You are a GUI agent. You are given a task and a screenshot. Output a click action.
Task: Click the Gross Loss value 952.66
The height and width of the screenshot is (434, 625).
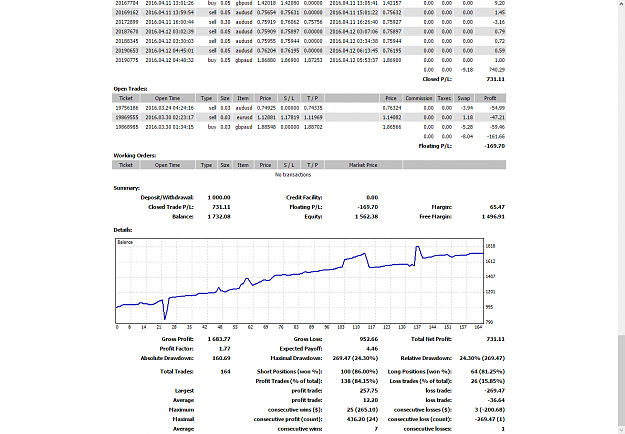tap(369, 339)
